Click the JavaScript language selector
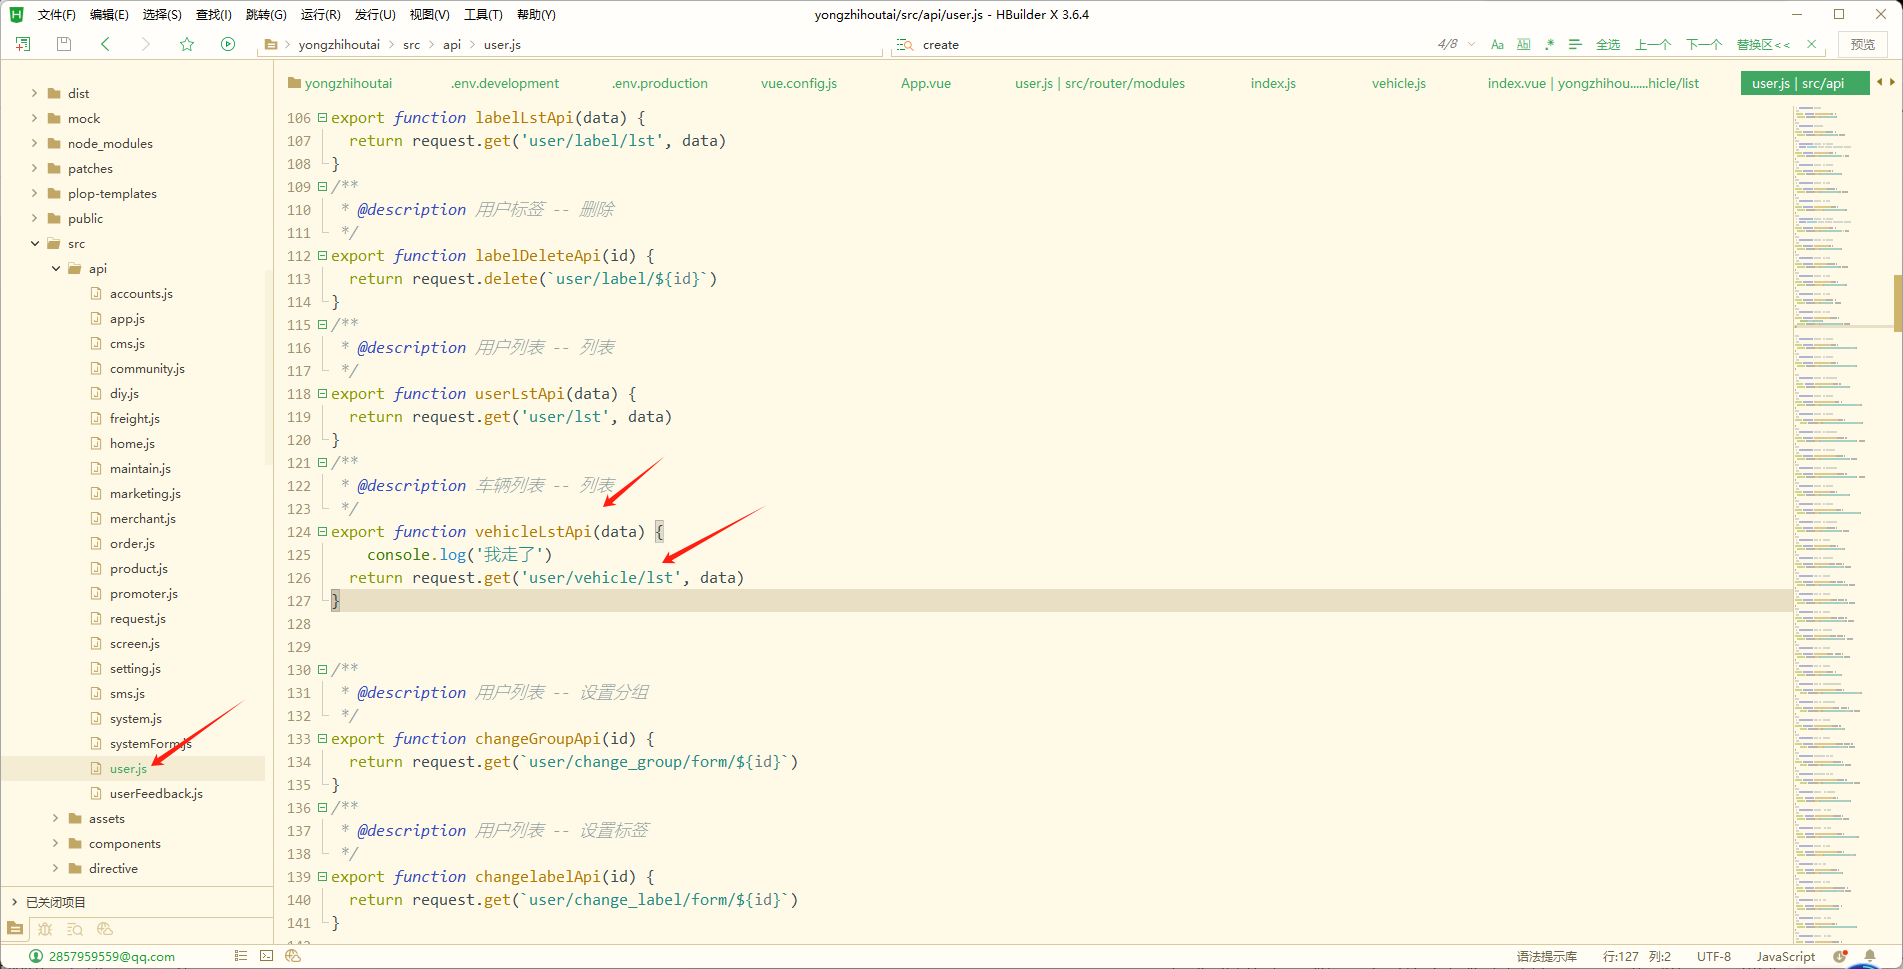The width and height of the screenshot is (1903, 969). click(x=1786, y=957)
